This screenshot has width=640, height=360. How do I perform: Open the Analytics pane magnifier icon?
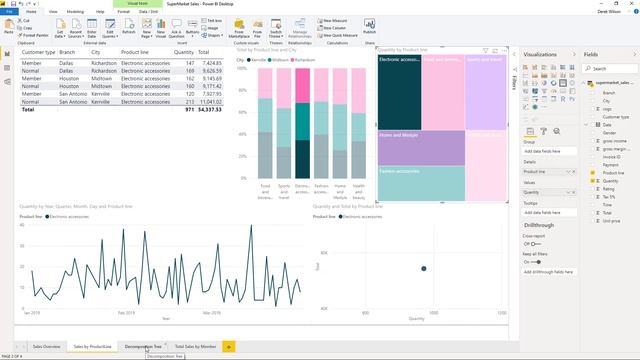pos(557,131)
